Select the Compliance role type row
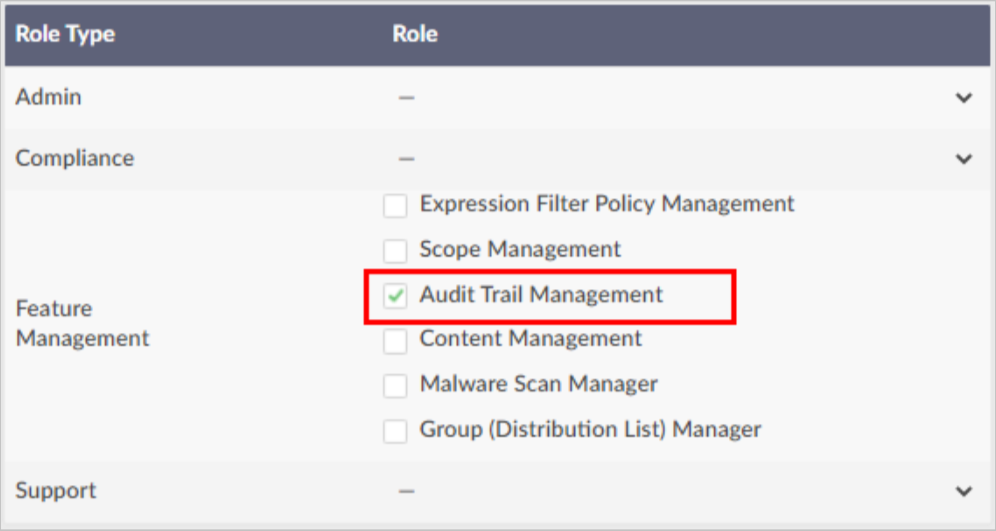996x531 pixels. click(x=497, y=159)
